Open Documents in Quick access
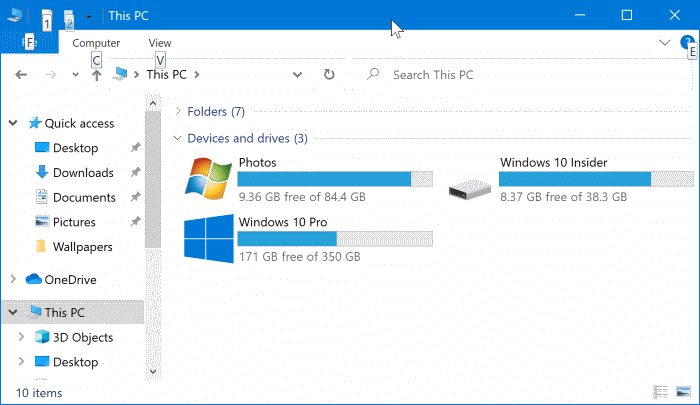The height and width of the screenshot is (405, 700). coord(84,197)
